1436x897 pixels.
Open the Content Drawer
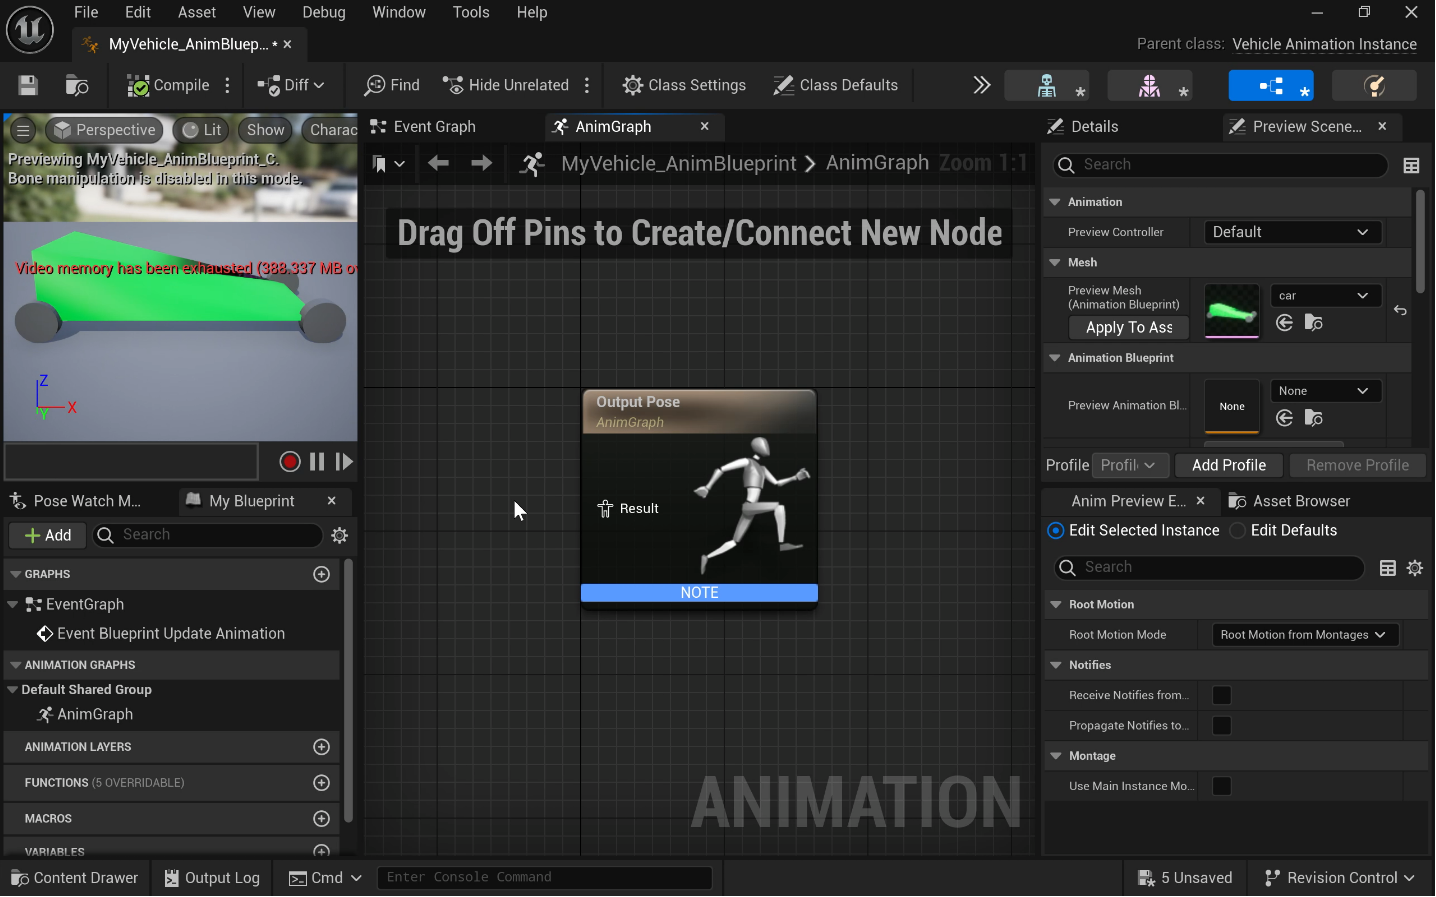(x=75, y=878)
